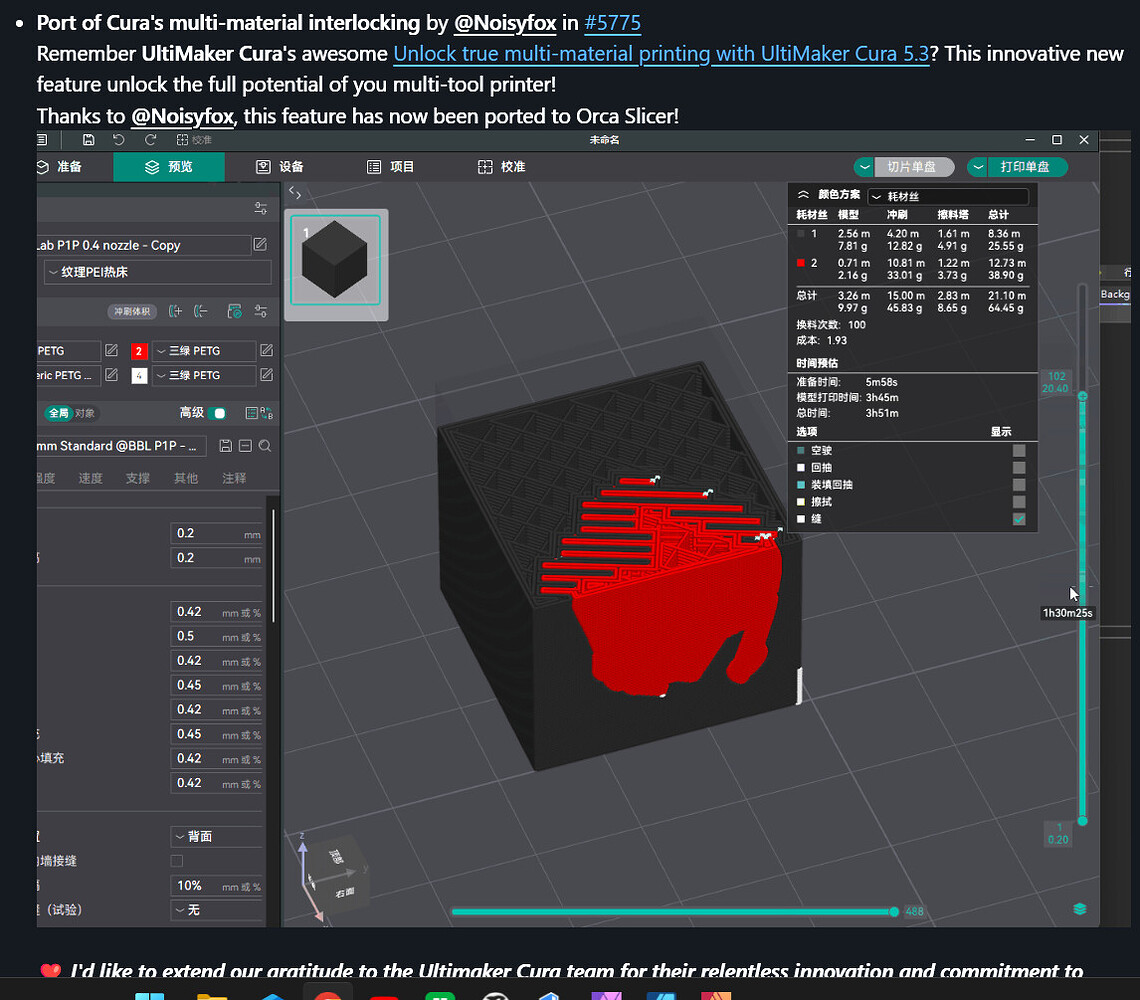The height and width of the screenshot is (1000, 1140).
Task: Click the 10% value input field
Action: pyautogui.click(x=217, y=886)
